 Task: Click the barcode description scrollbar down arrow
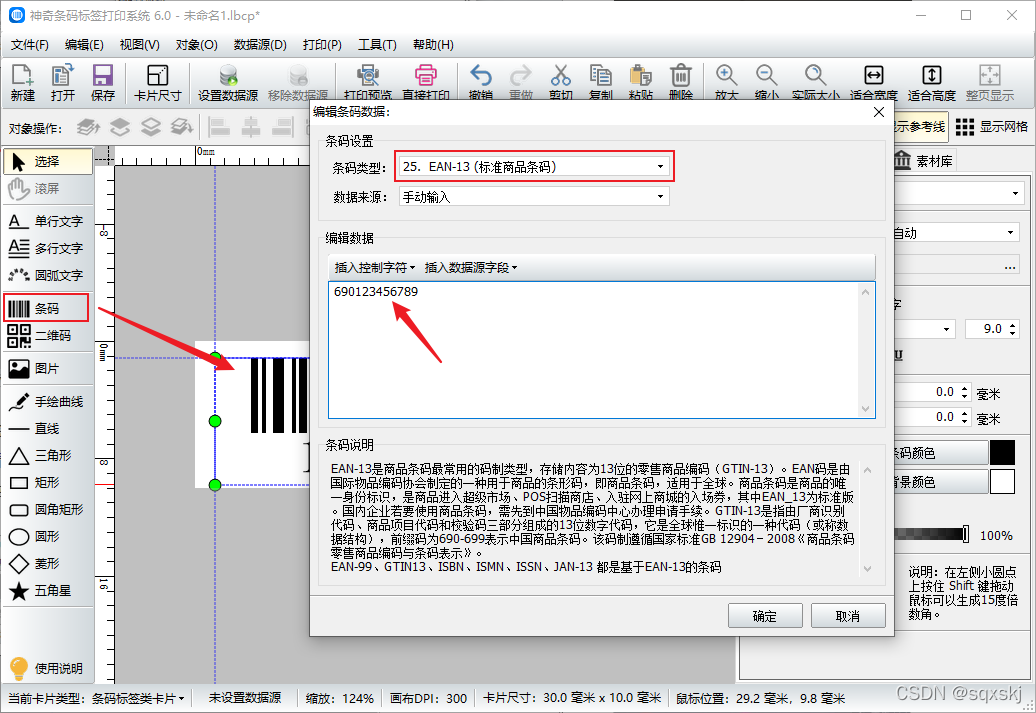tap(868, 569)
